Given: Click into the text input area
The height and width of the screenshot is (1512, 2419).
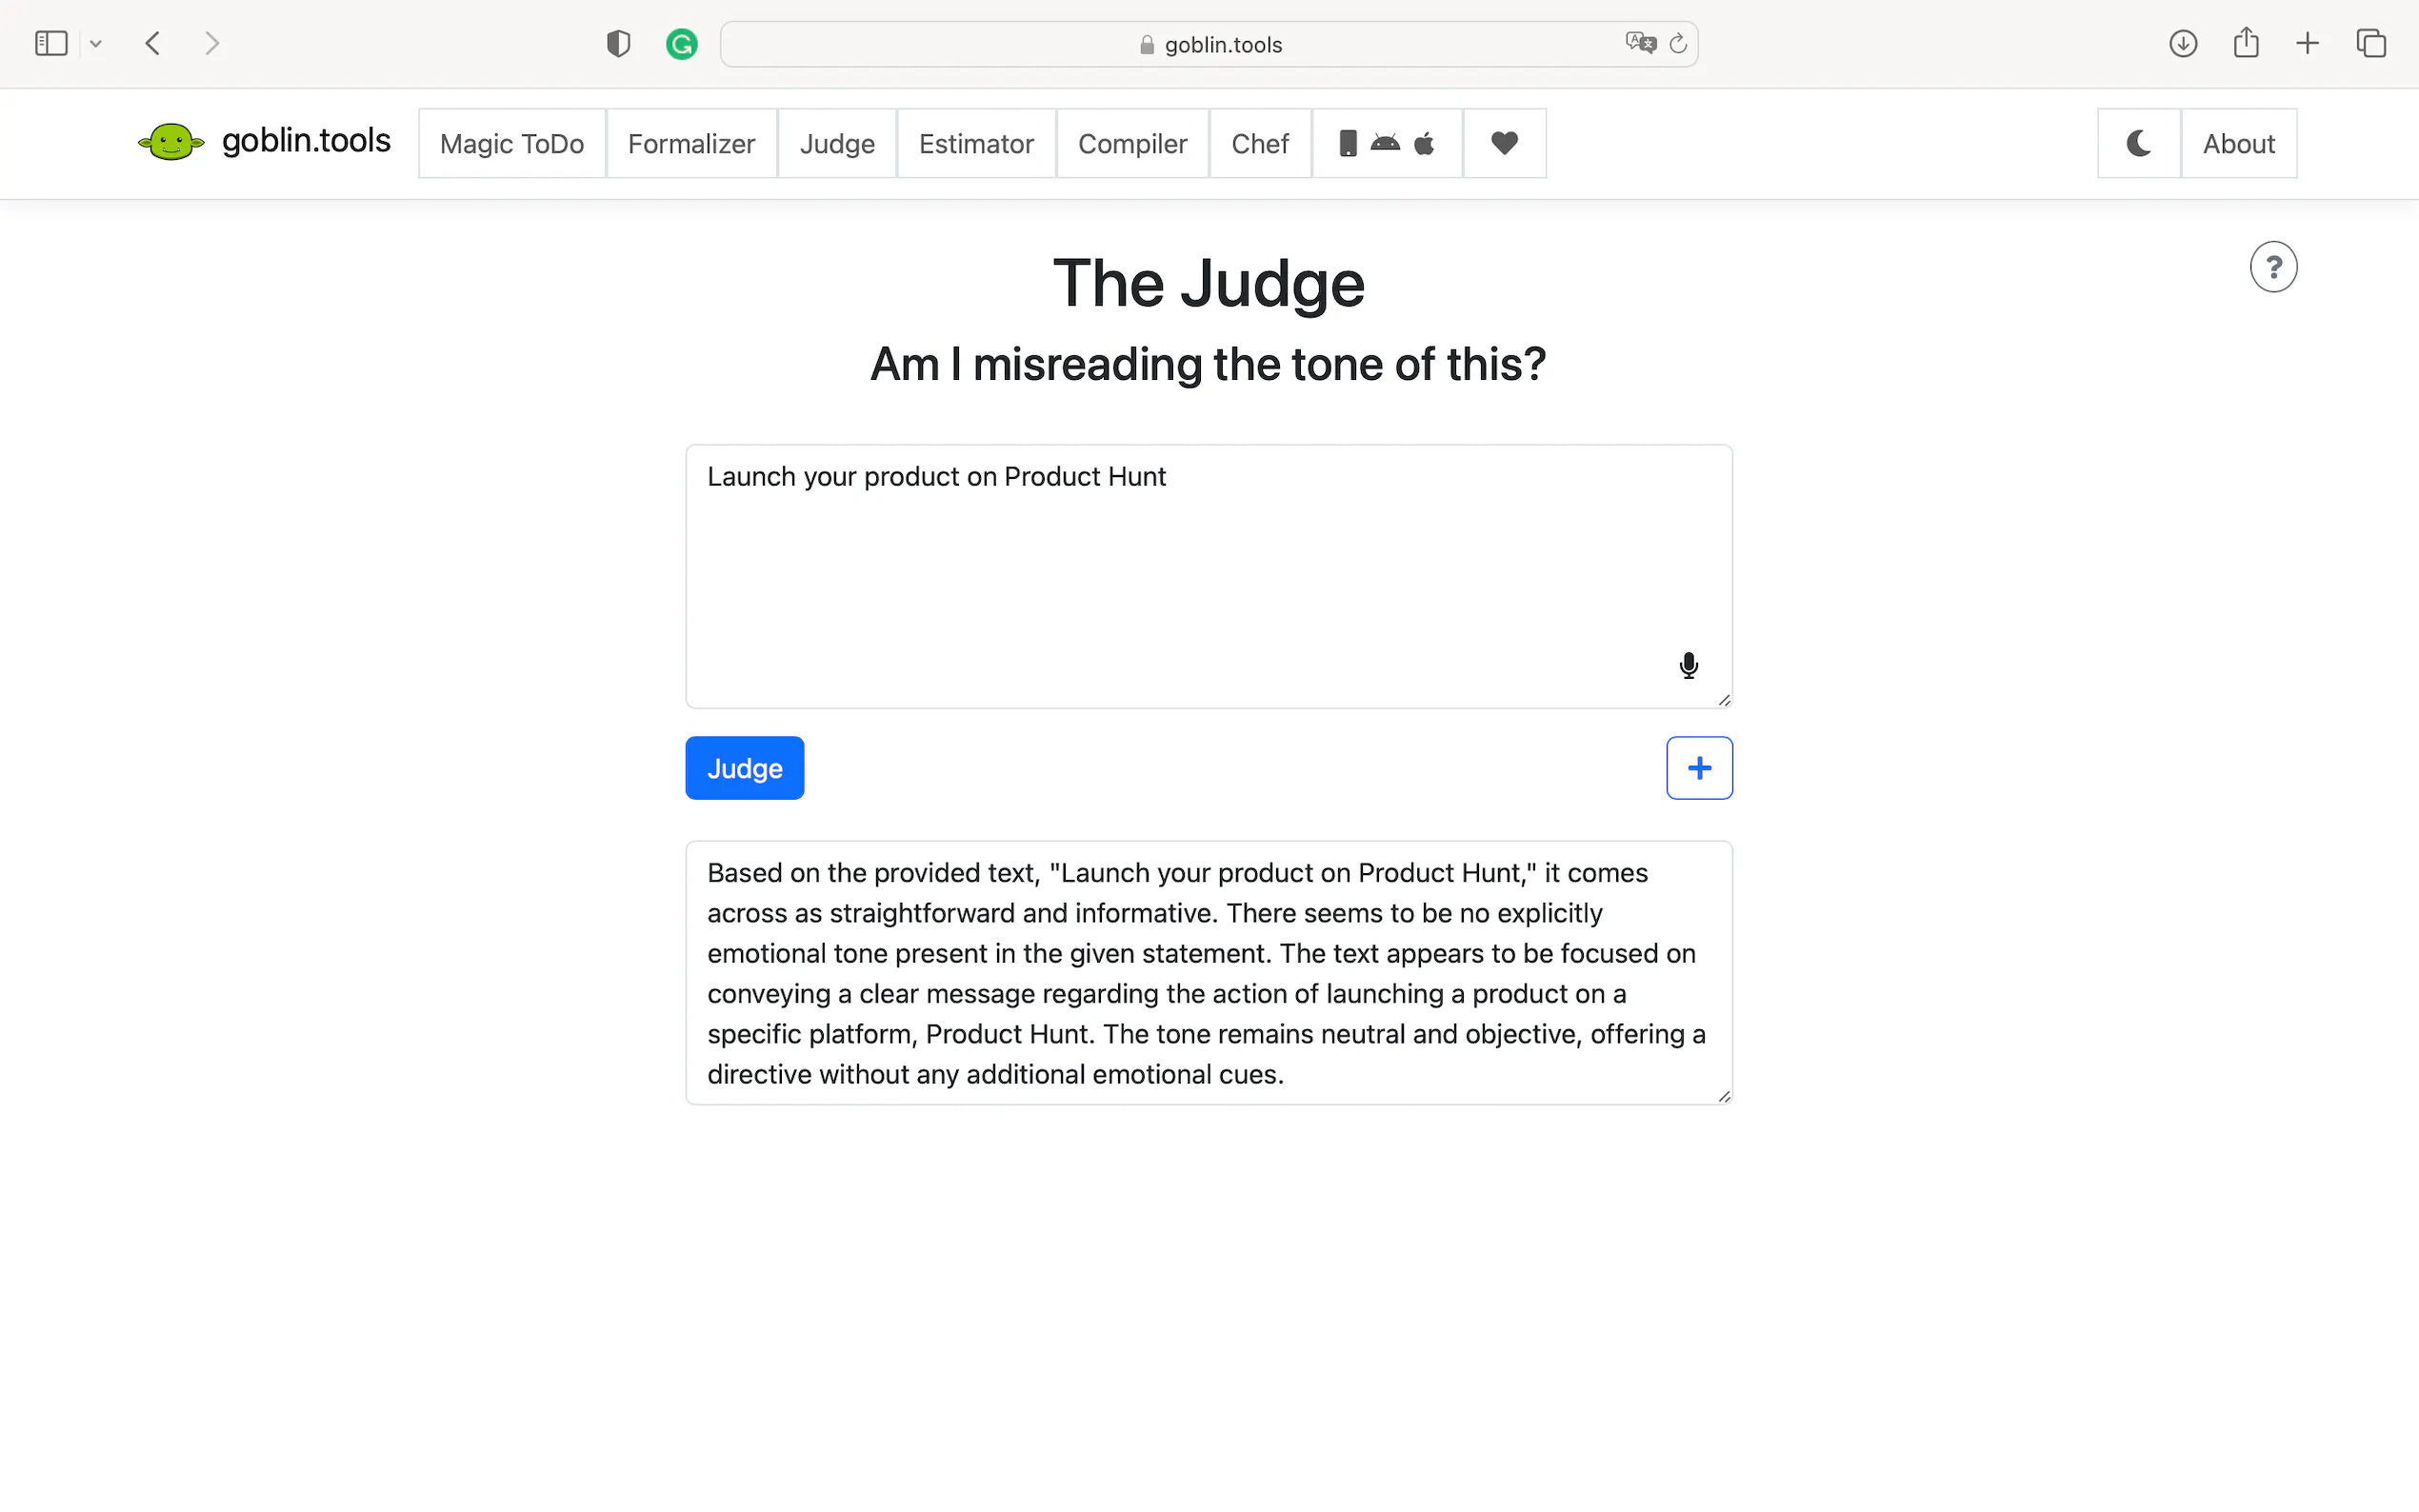Looking at the screenshot, I should coord(1180,570).
